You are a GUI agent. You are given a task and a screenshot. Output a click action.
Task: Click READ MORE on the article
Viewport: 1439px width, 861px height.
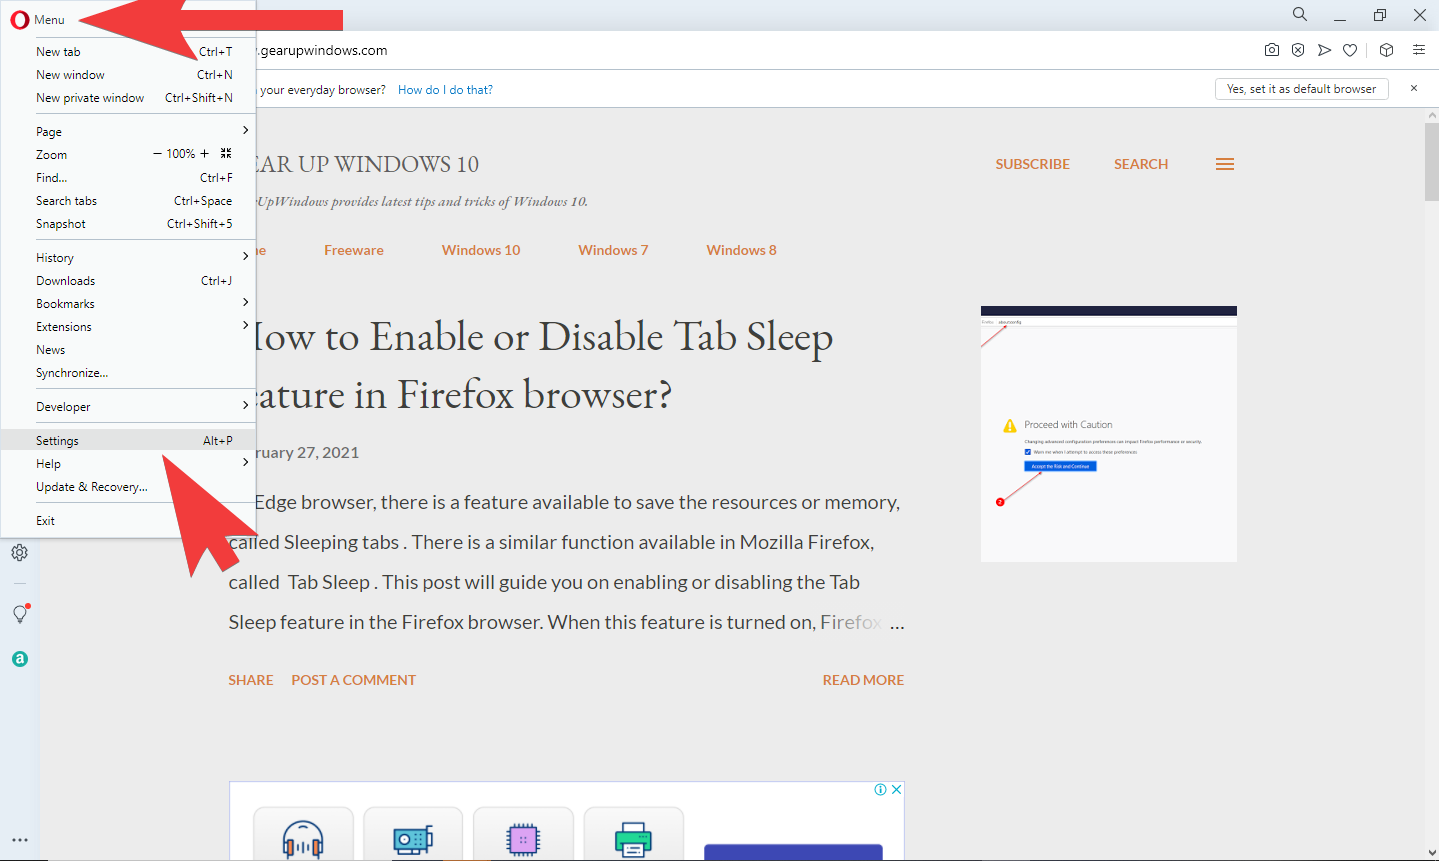click(863, 680)
